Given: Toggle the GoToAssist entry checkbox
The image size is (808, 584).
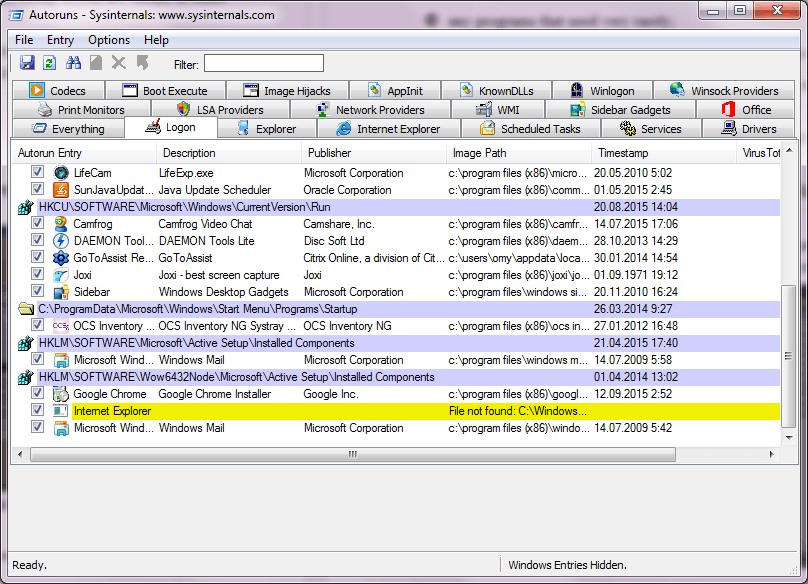Looking at the screenshot, I should click(x=37, y=257).
